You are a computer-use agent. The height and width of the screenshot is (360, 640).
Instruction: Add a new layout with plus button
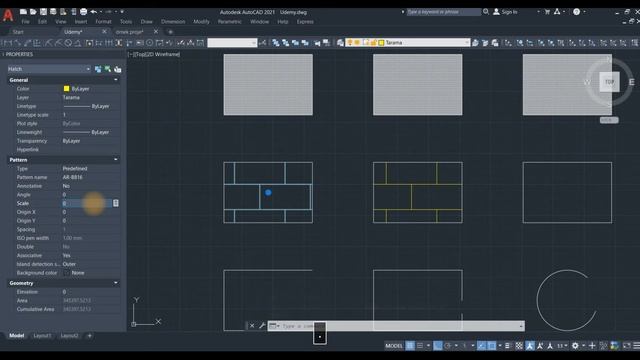89,336
